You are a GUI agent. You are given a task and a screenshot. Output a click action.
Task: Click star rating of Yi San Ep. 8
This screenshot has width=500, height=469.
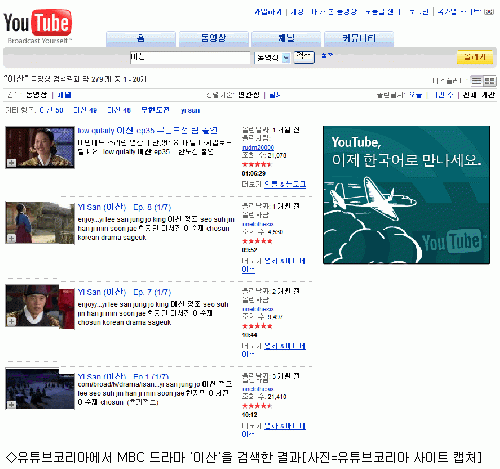pyautogui.click(x=257, y=241)
